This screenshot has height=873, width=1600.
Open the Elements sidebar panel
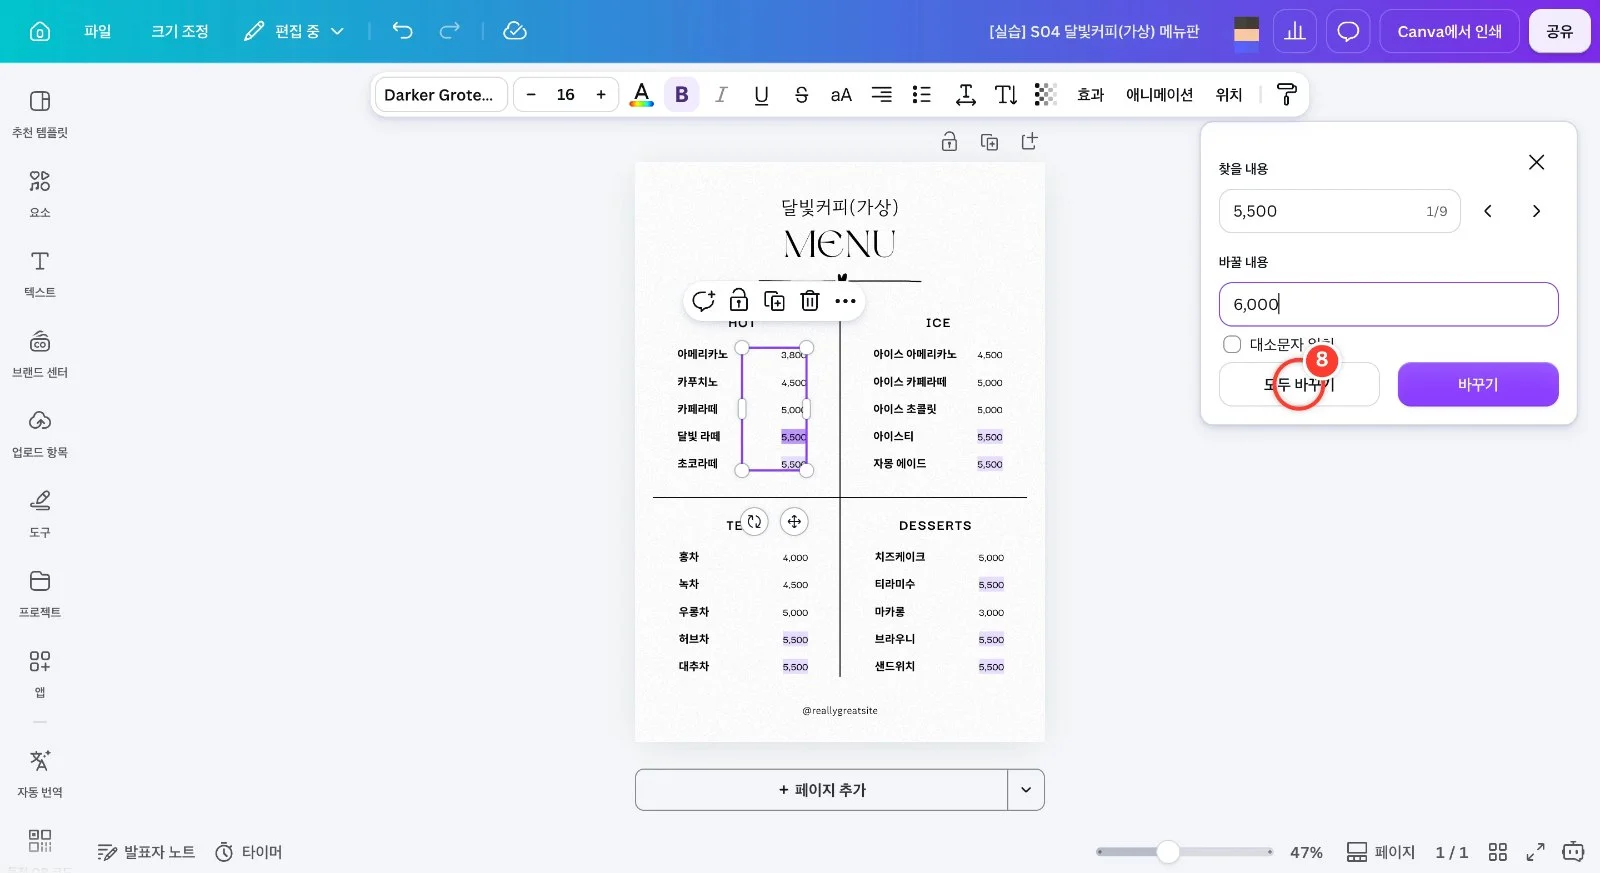tap(40, 194)
